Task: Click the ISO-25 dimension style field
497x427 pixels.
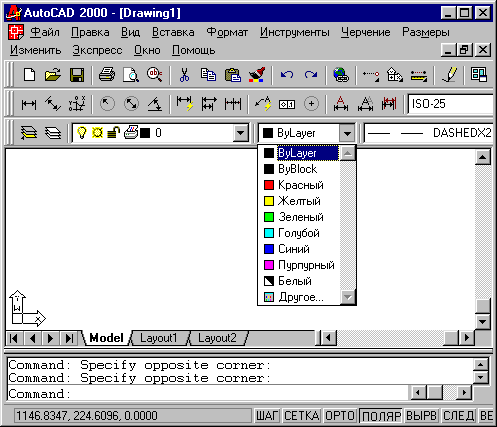Action: tap(450, 104)
